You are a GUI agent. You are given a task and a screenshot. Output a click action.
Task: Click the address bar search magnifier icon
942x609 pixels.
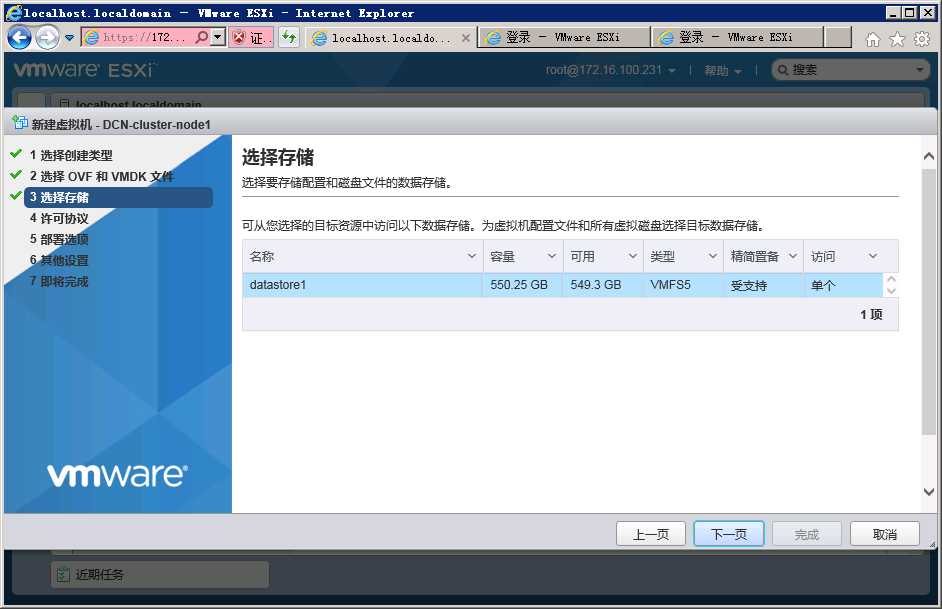202,37
